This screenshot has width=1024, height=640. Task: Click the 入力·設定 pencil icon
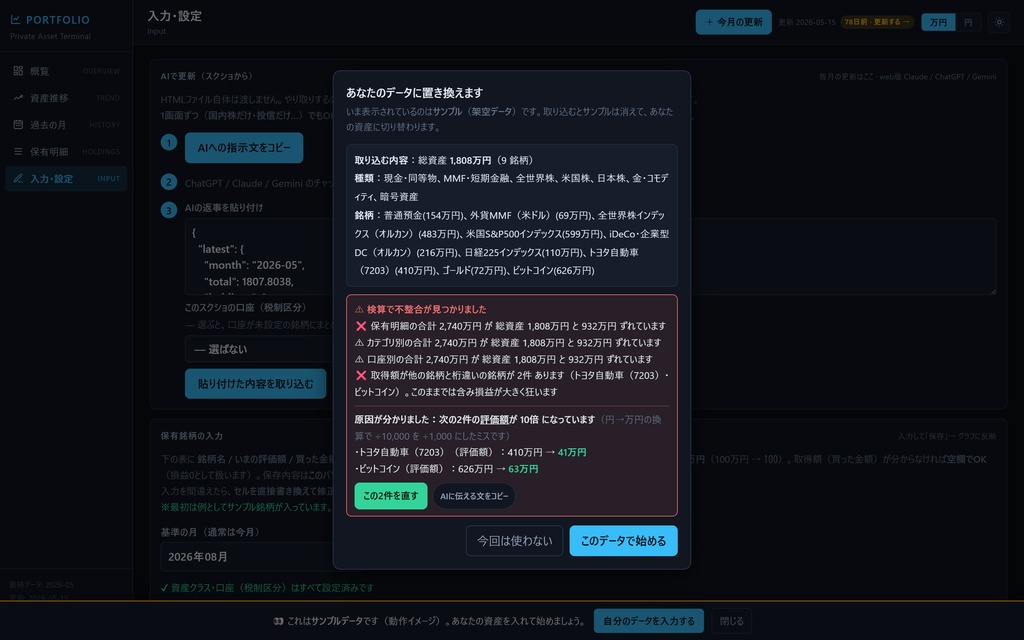(x=18, y=178)
